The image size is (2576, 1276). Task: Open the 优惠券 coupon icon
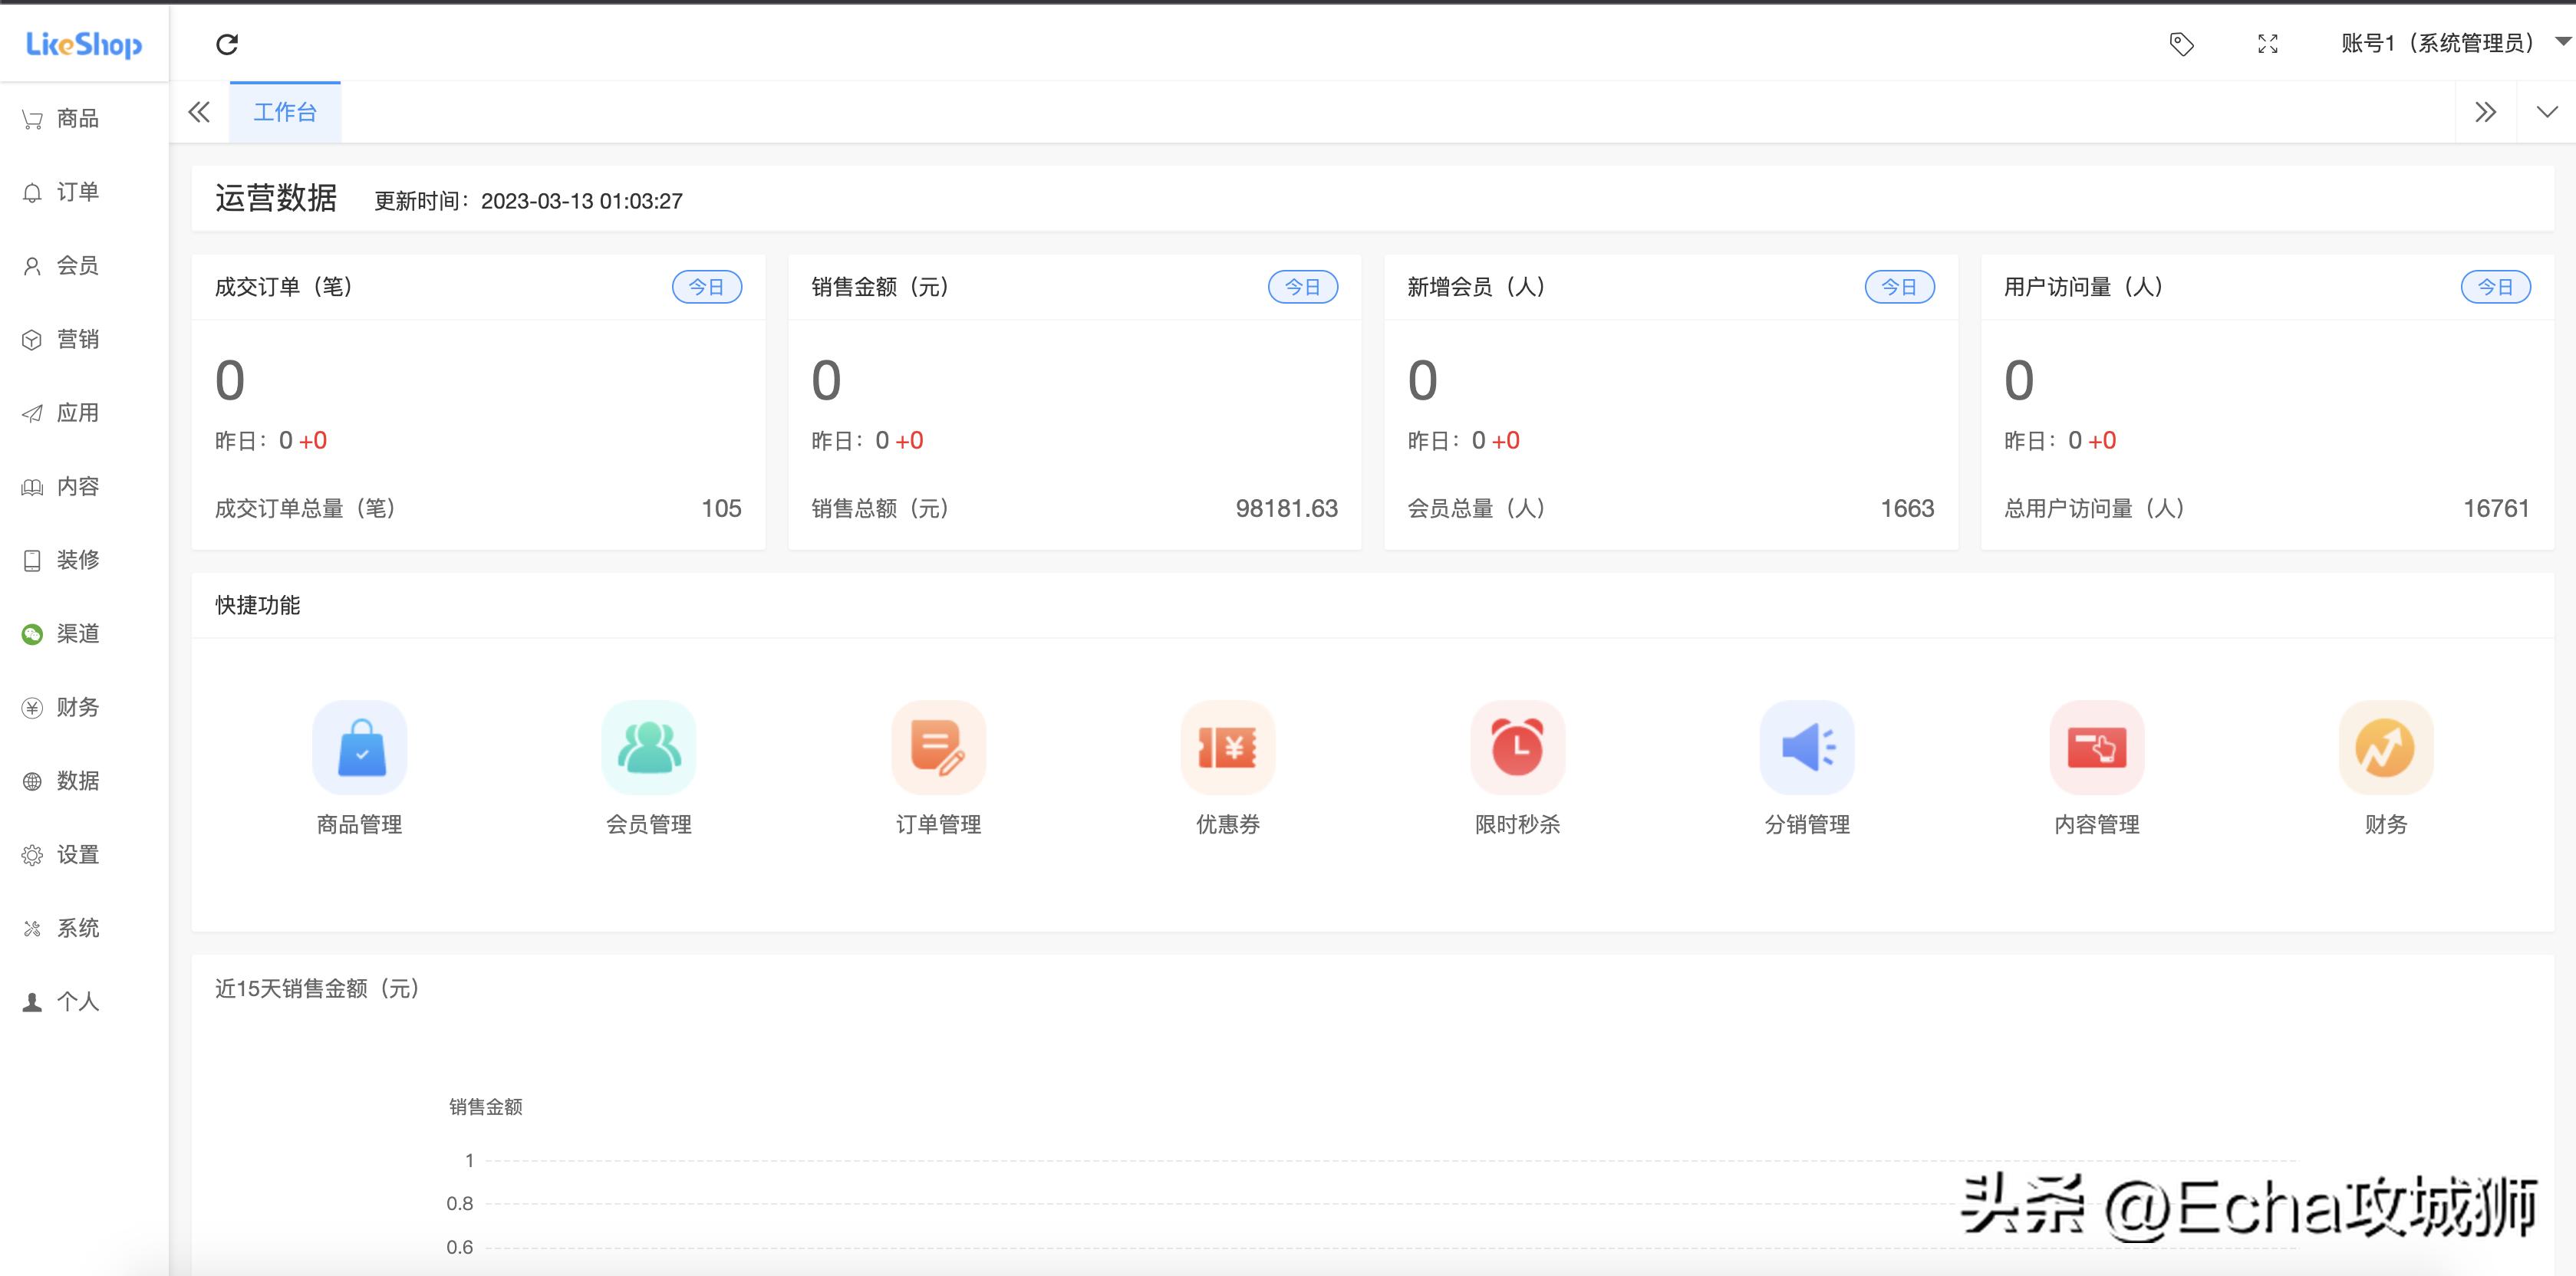(x=1227, y=747)
